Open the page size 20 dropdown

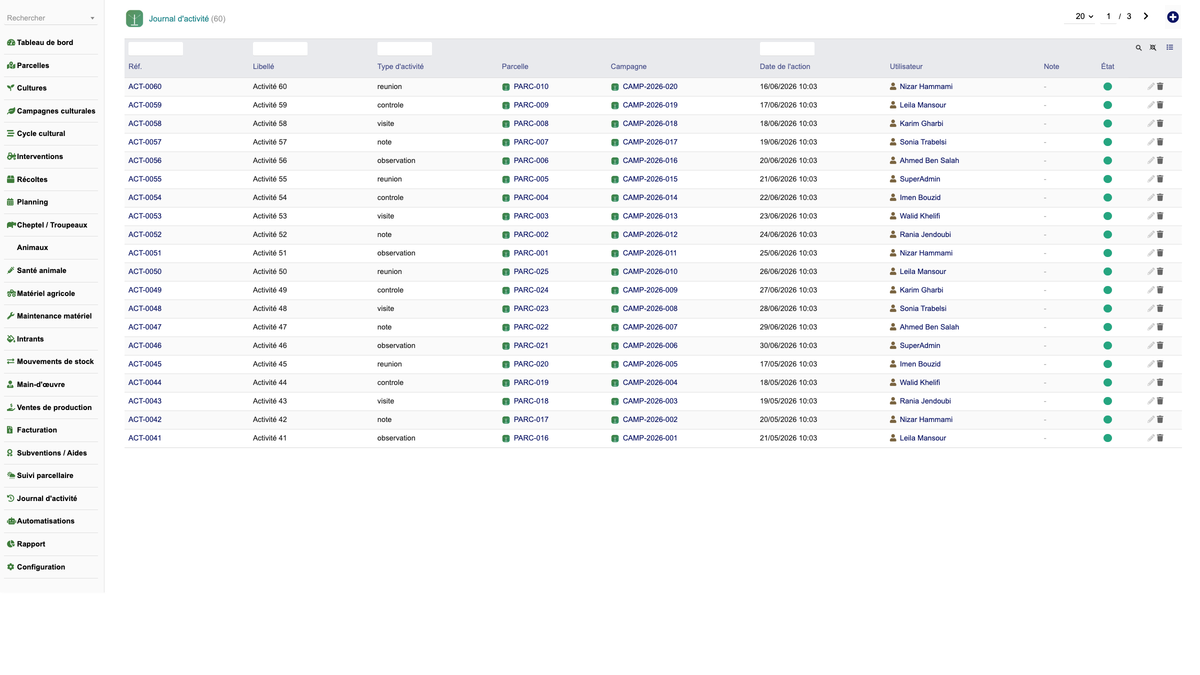click(1084, 17)
